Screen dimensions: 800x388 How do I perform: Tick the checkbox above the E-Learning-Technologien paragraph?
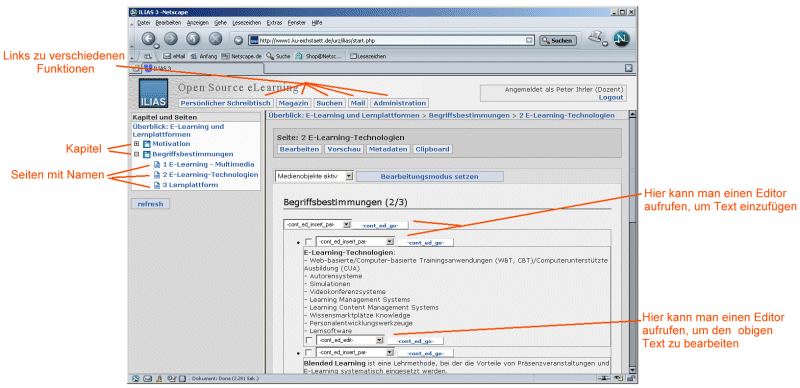[309, 241]
